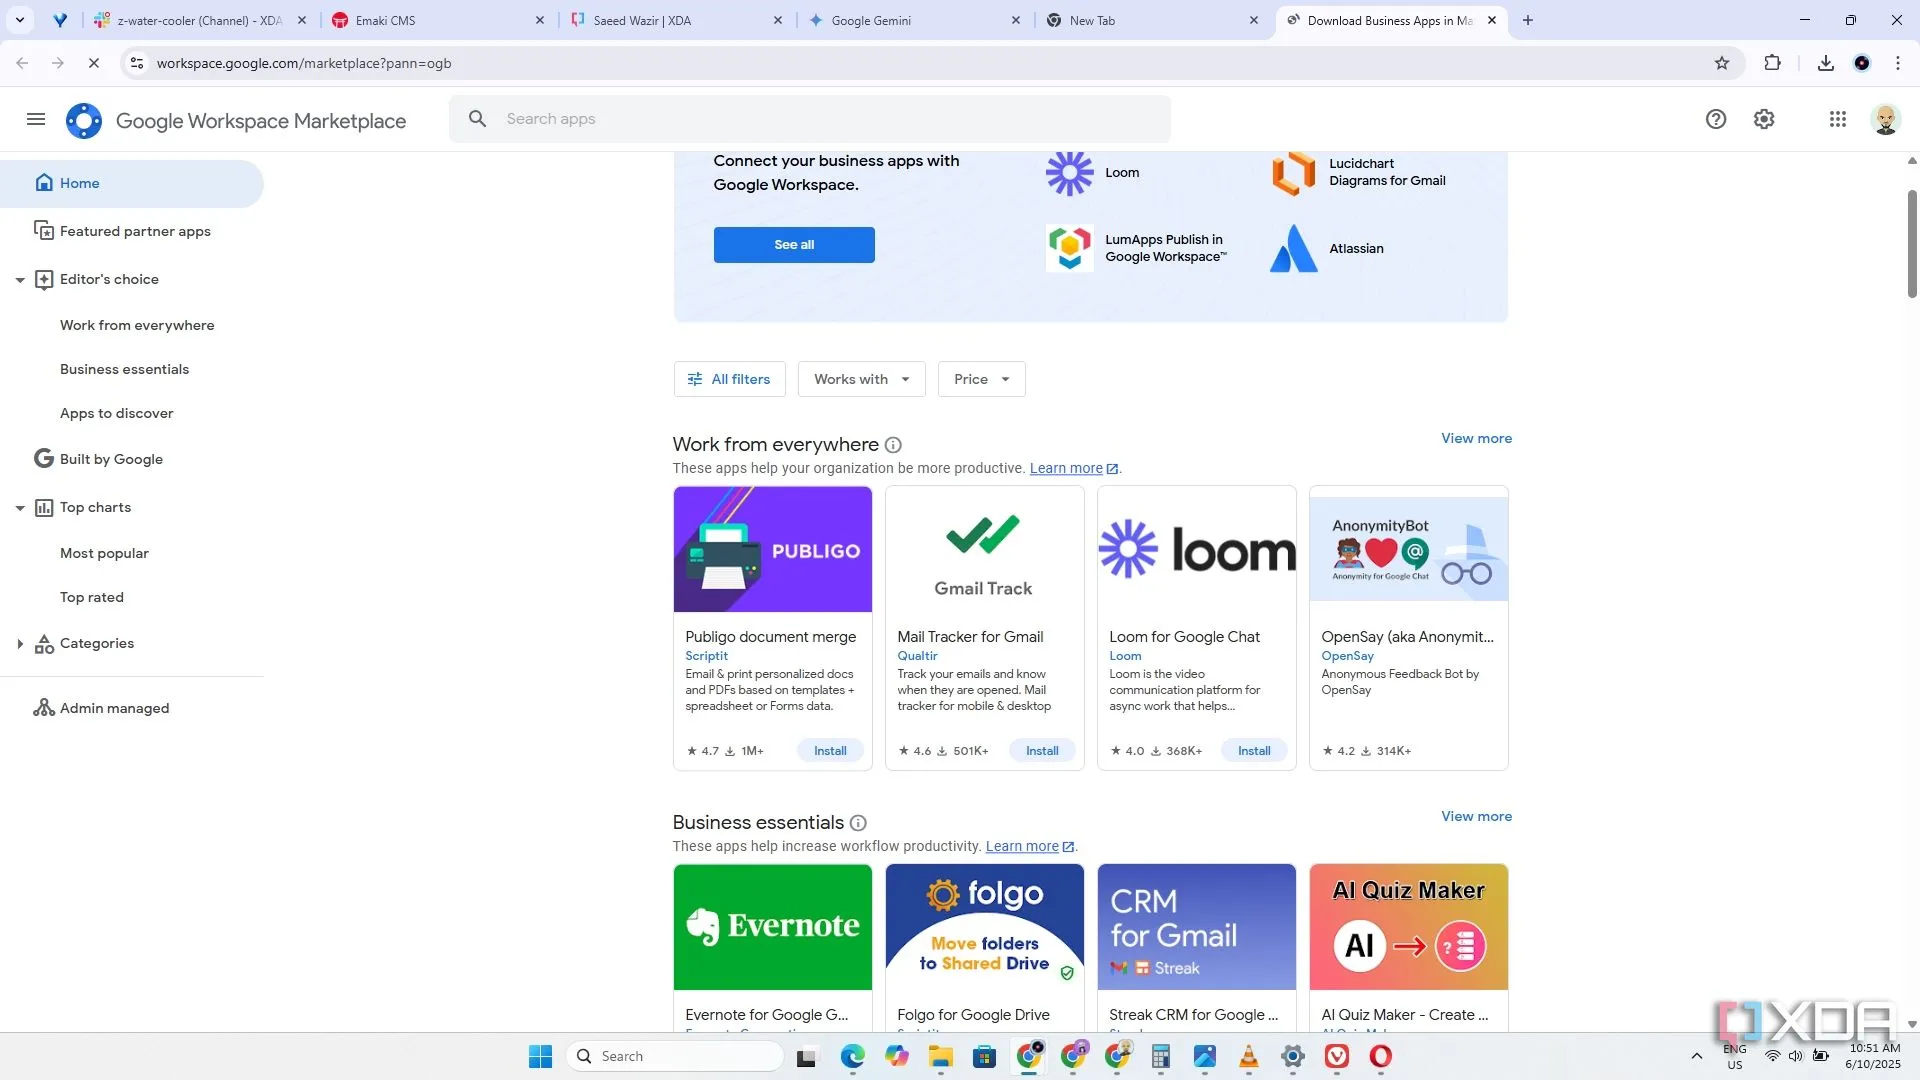The width and height of the screenshot is (1920, 1080).
Task: Select Home in the sidebar
Action: 132,184
